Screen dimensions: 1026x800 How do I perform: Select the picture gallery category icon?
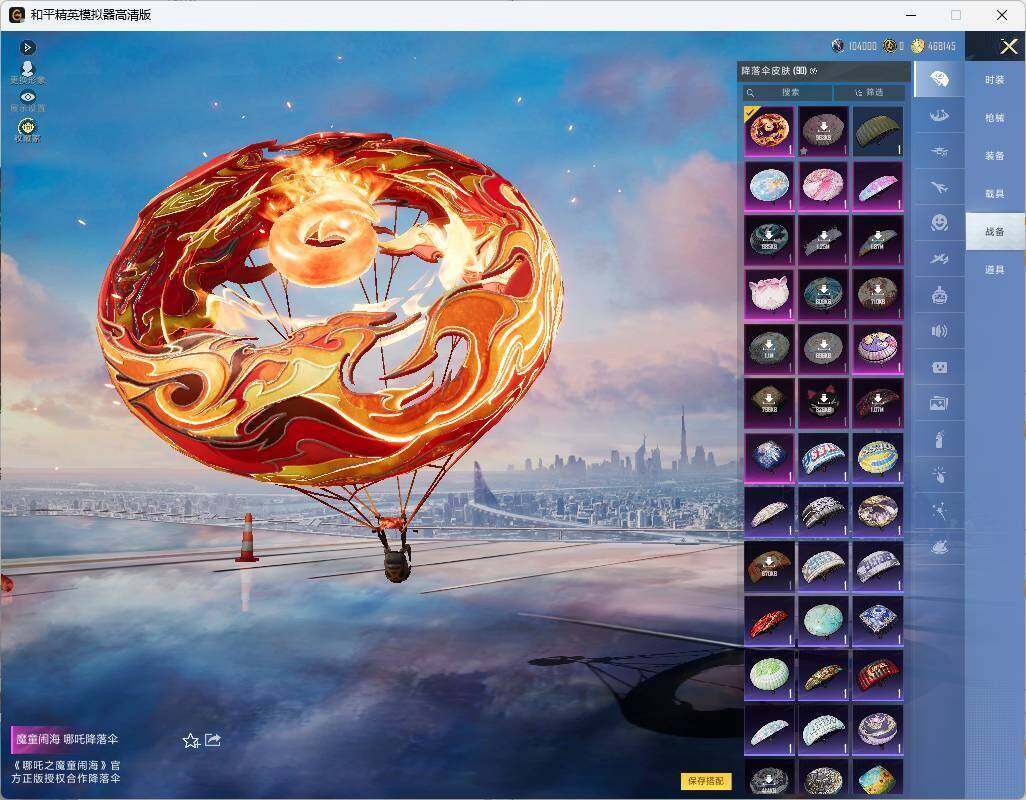click(x=939, y=403)
